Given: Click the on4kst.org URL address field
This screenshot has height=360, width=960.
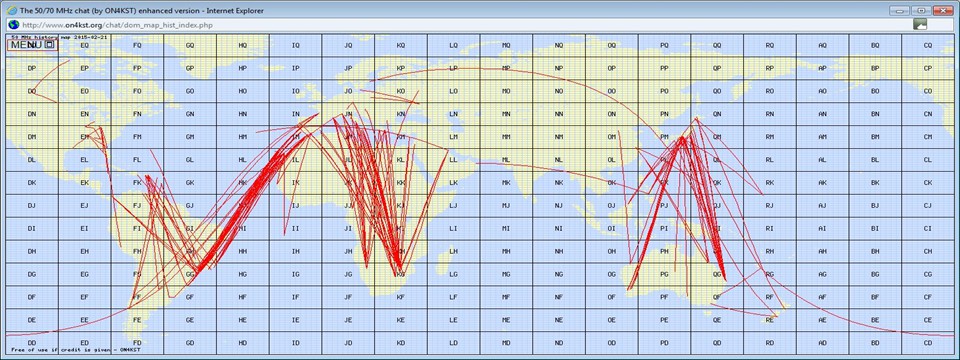Looking at the screenshot, I should [x=459, y=24].
